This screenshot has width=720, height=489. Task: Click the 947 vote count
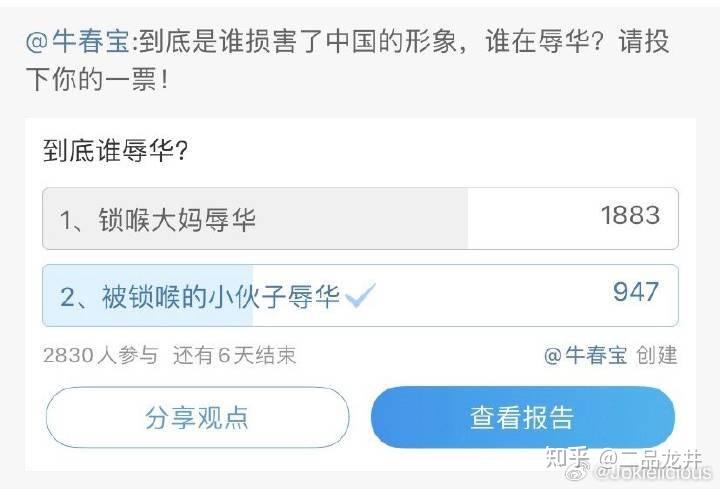636,292
